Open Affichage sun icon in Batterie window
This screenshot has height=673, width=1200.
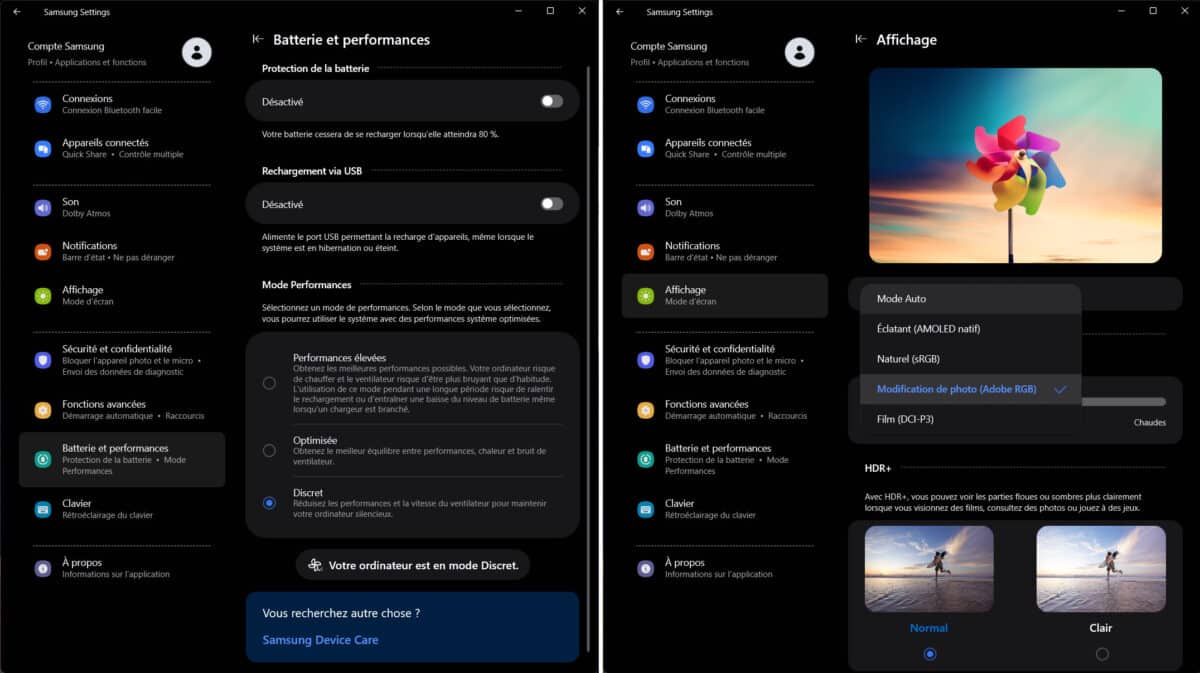43,295
